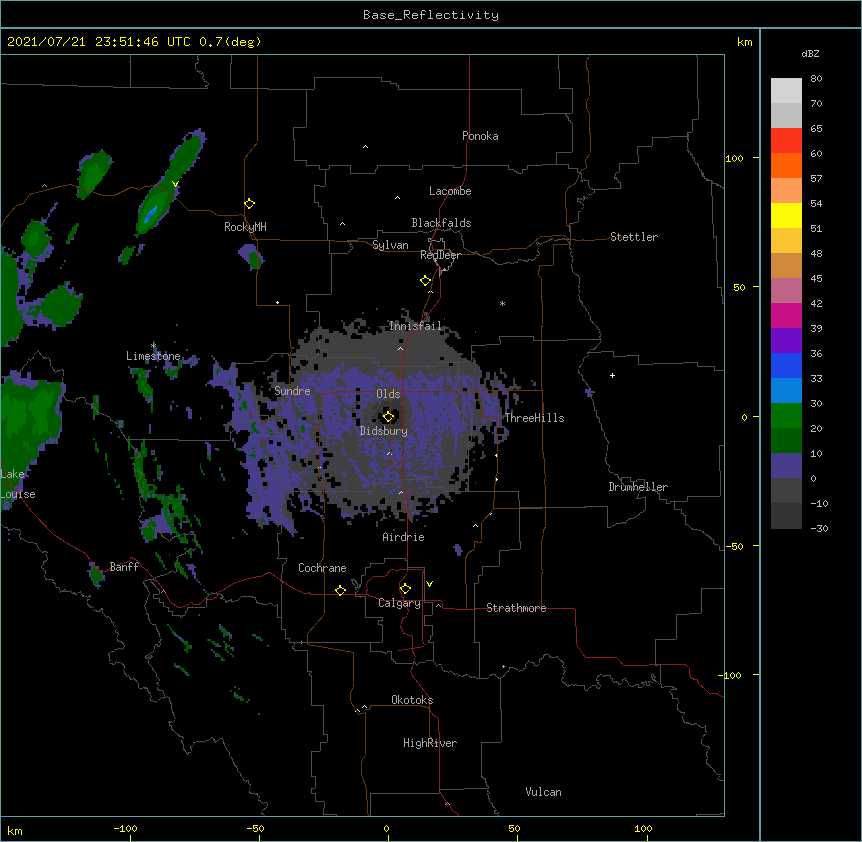The height and width of the screenshot is (842, 862).
Task: Click the -50 tick label on the bottom axis
Action: click(255, 828)
